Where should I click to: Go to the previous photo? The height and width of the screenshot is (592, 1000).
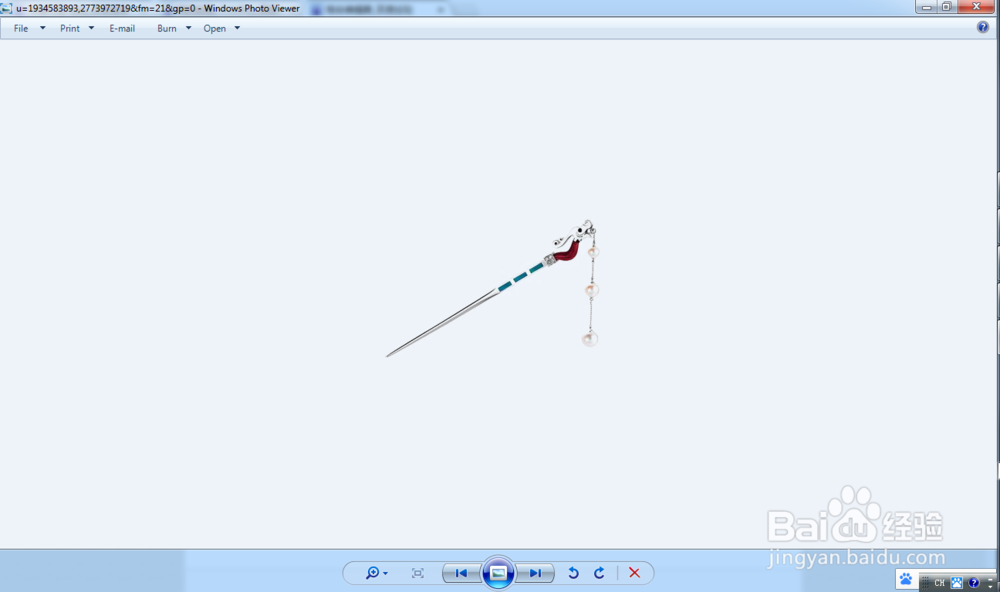click(461, 573)
